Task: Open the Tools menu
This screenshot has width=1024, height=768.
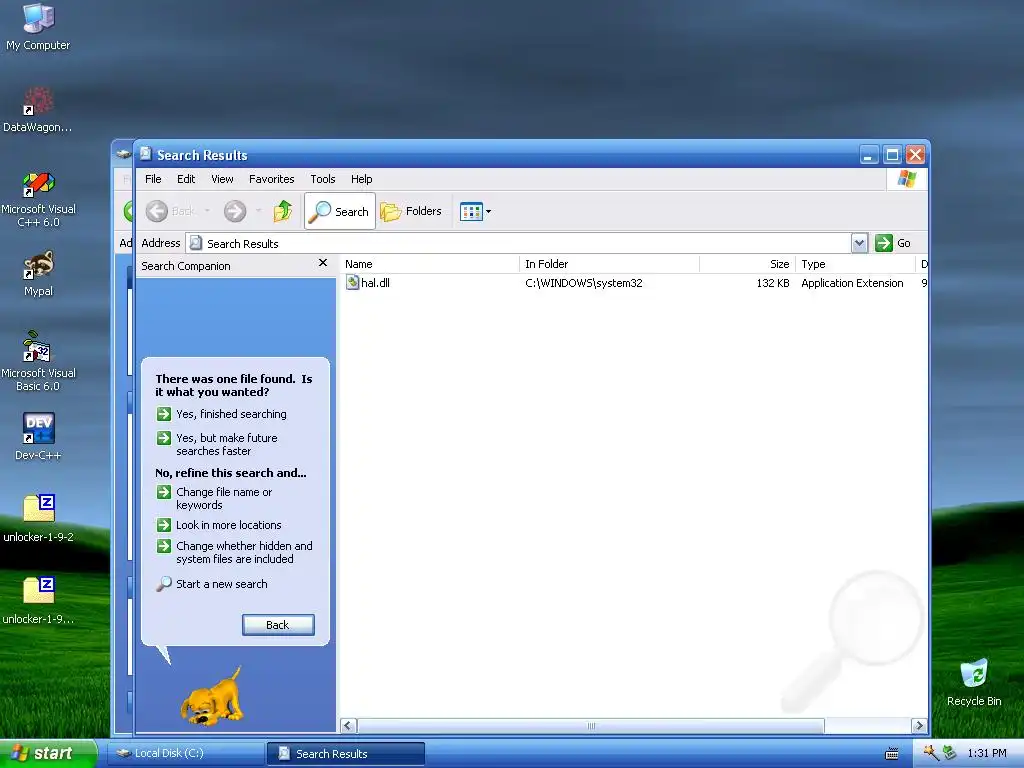Action: pos(323,179)
